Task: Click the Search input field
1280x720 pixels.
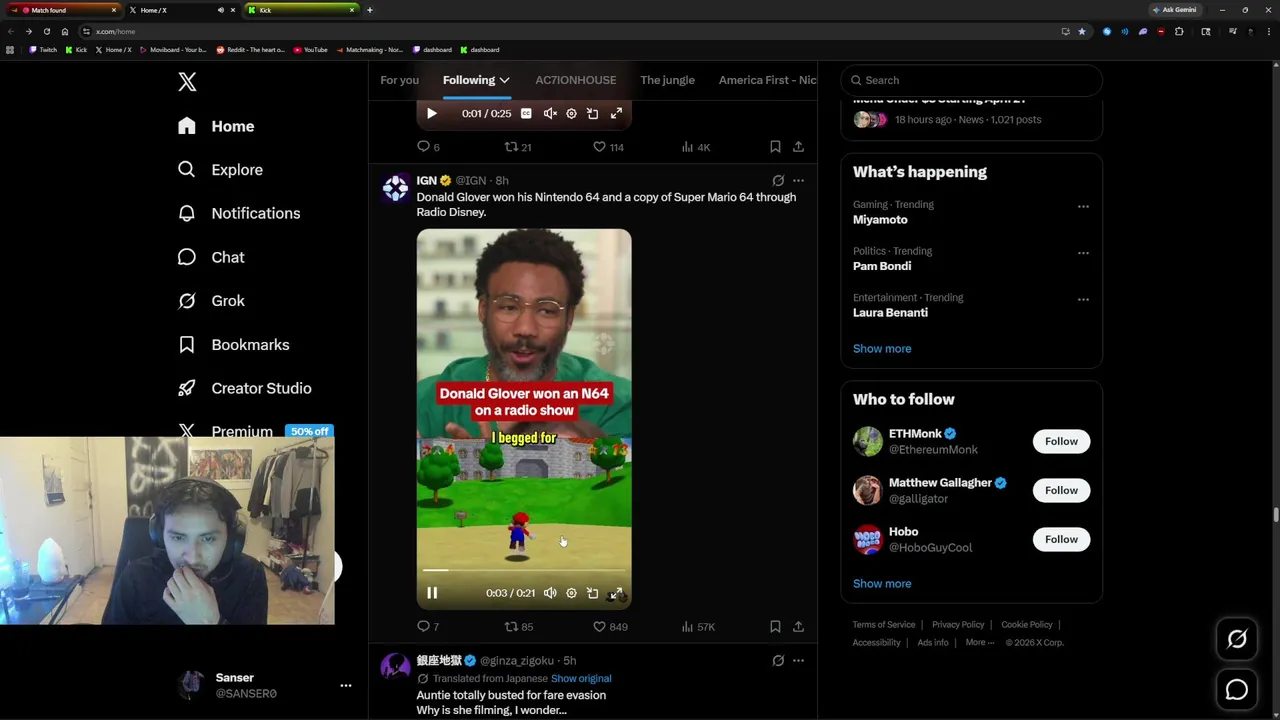Action: click(x=971, y=80)
